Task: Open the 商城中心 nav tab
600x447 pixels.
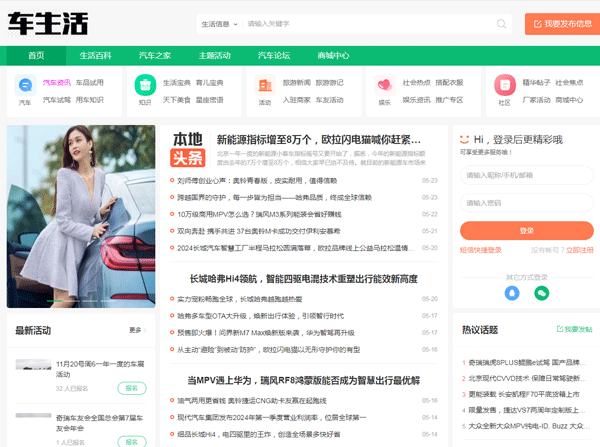Action: [x=333, y=55]
